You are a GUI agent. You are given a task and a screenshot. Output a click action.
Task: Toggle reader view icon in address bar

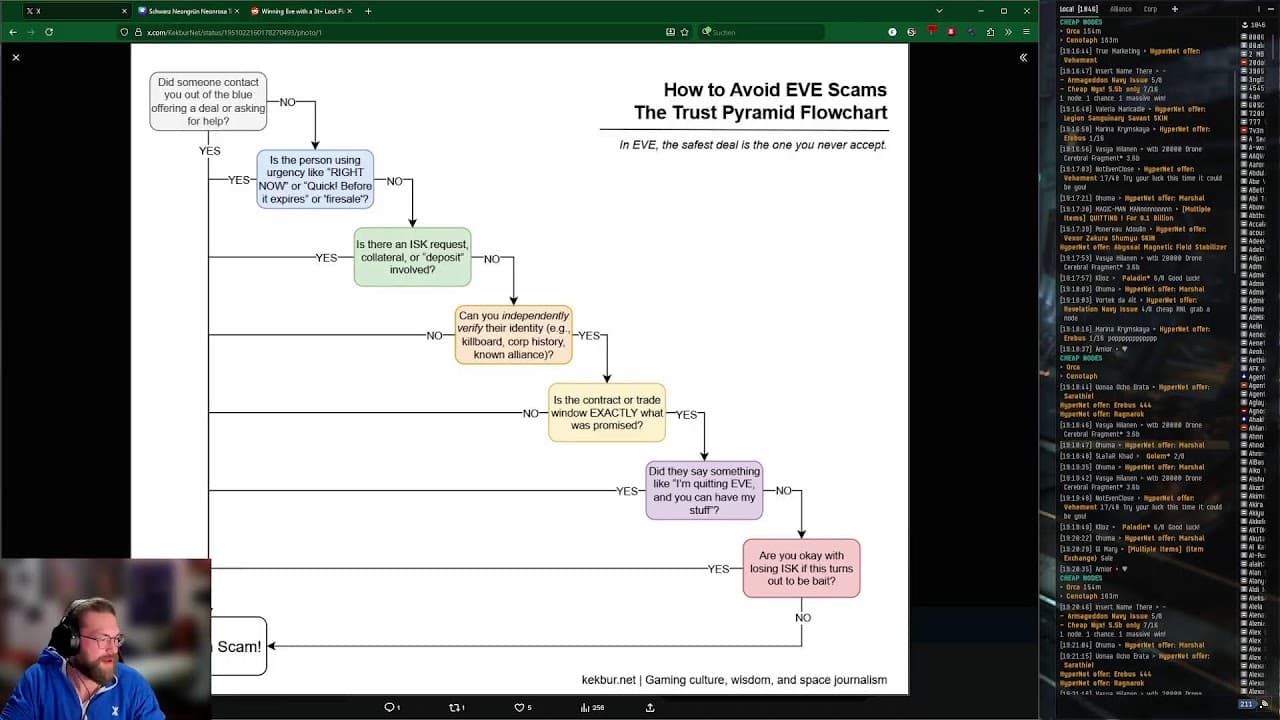[x=670, y=32]
